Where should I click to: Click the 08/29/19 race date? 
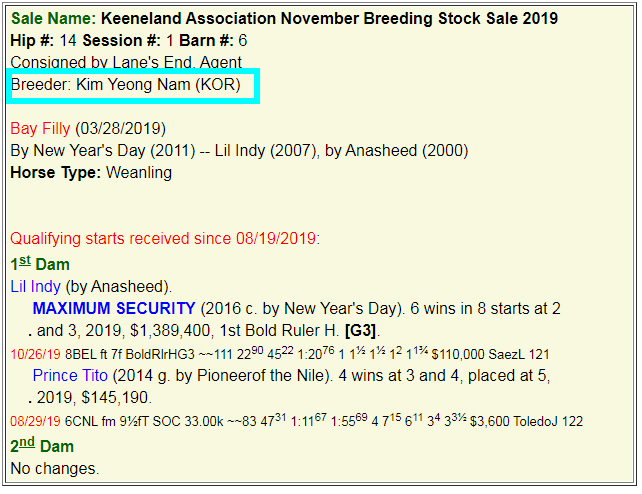point(35,421)
